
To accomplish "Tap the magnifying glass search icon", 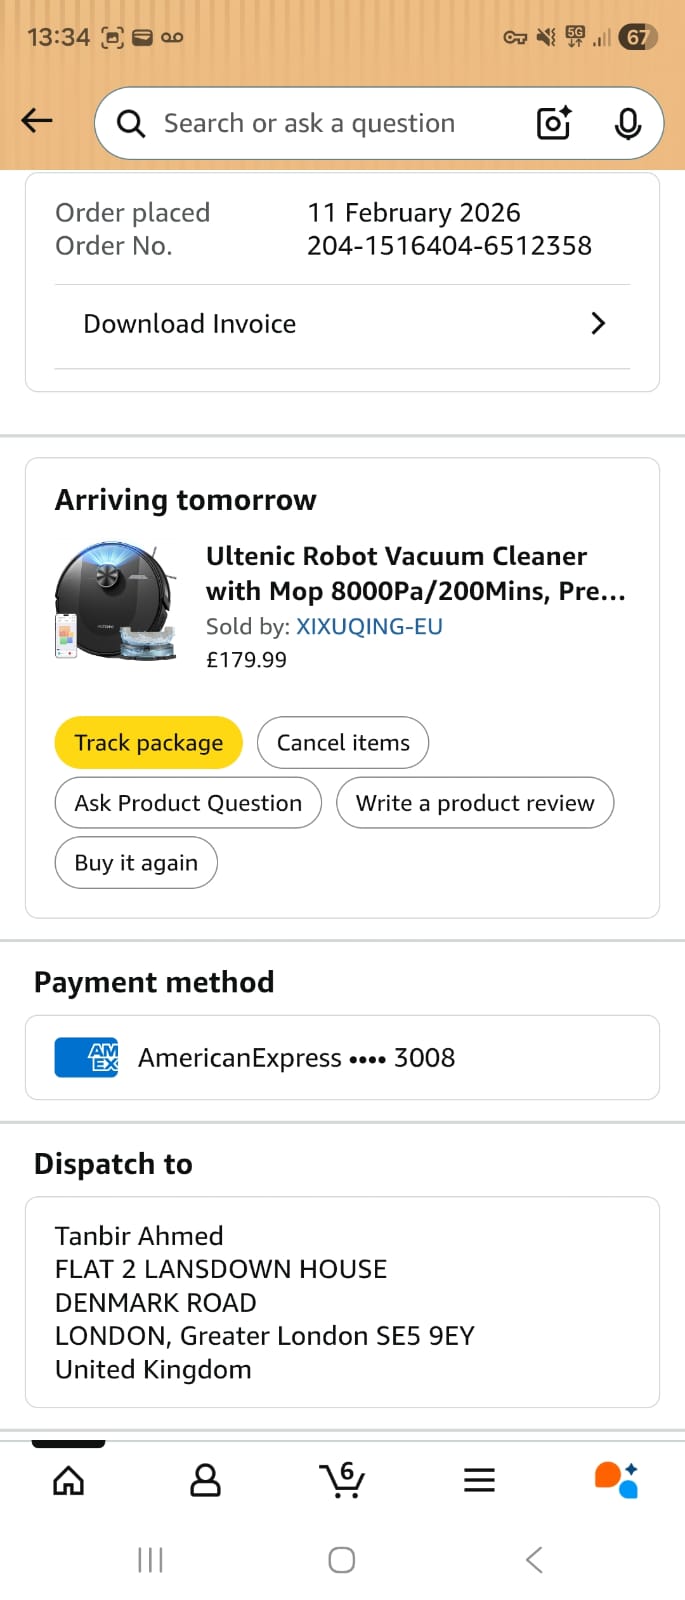I will (131, 123).
